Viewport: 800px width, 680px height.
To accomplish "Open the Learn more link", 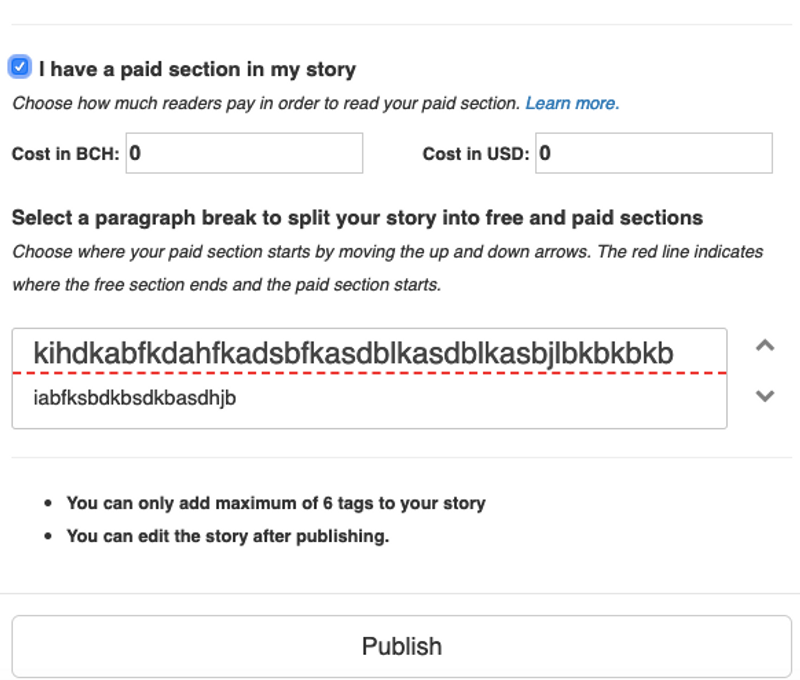I will pos(572,104).
